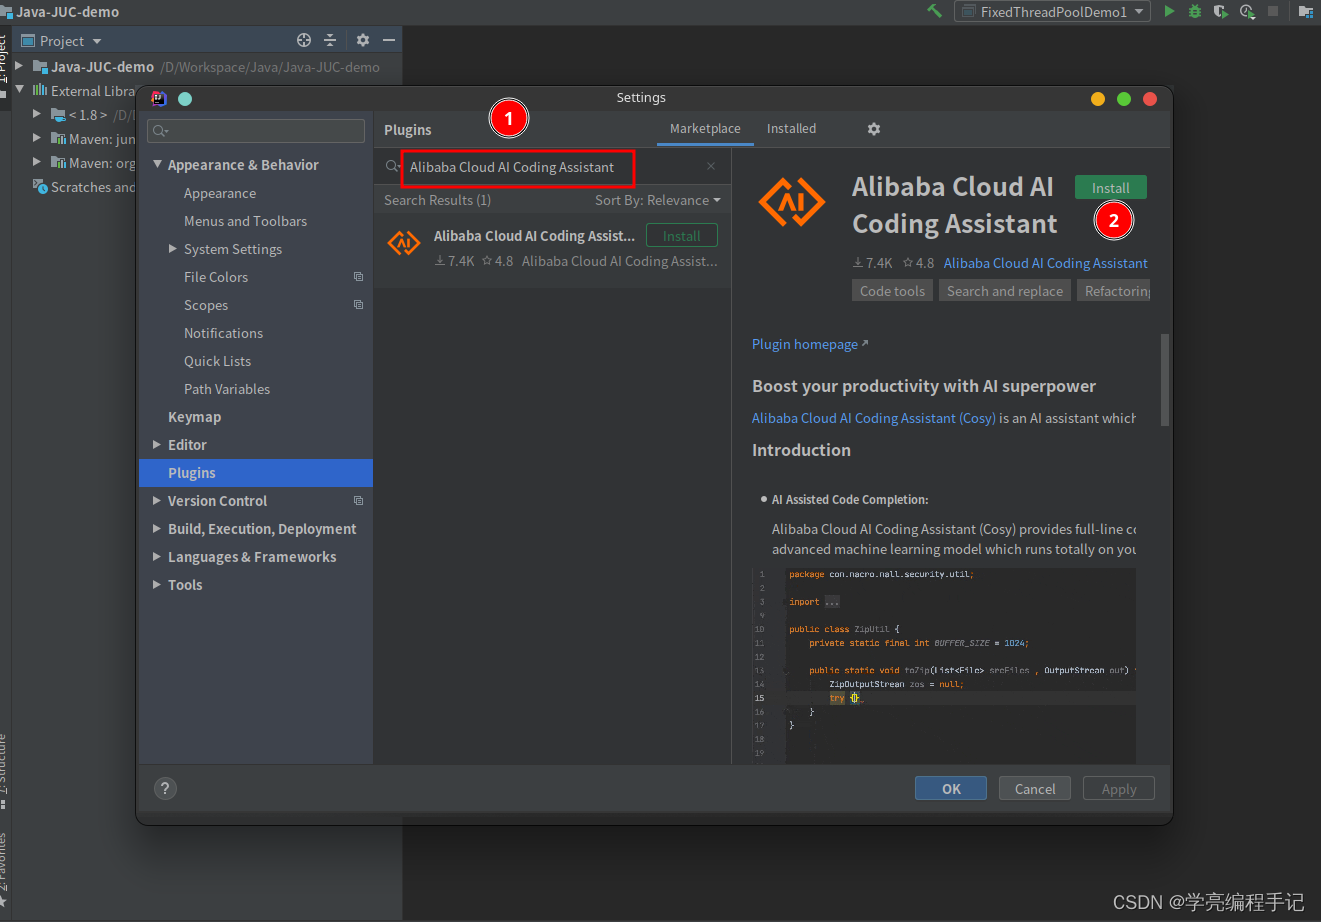Image resolution: width=1321 pixels, height=922 pixels.
Task: Open the Plugin homepage link
Action: pos(805,344)
